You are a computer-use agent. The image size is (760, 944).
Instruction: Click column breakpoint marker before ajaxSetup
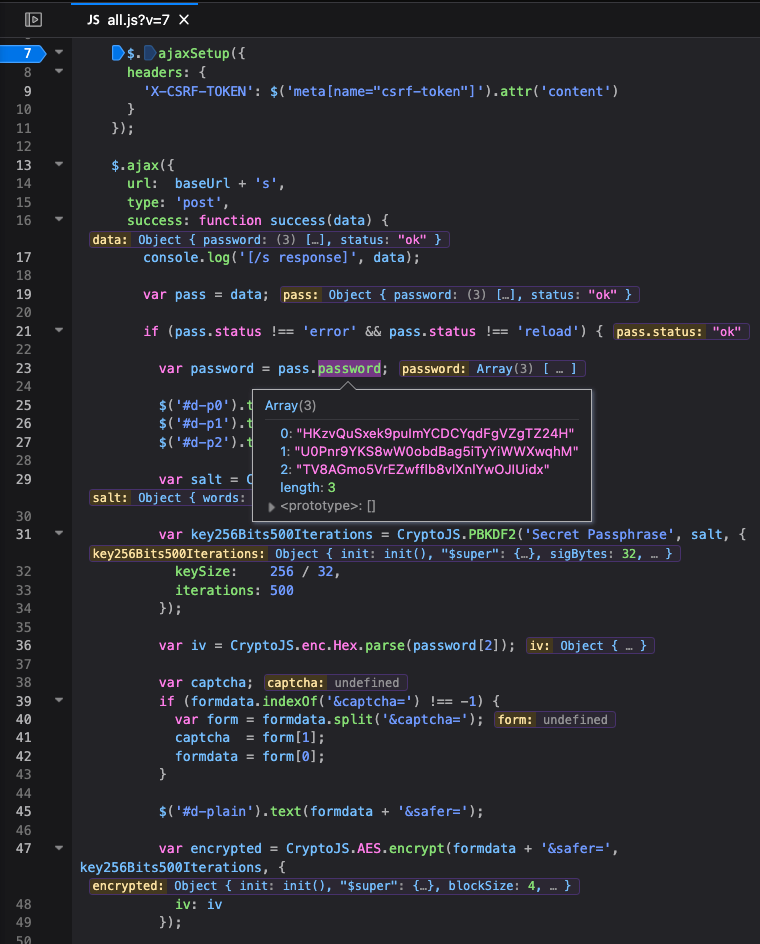click(150, 52)
